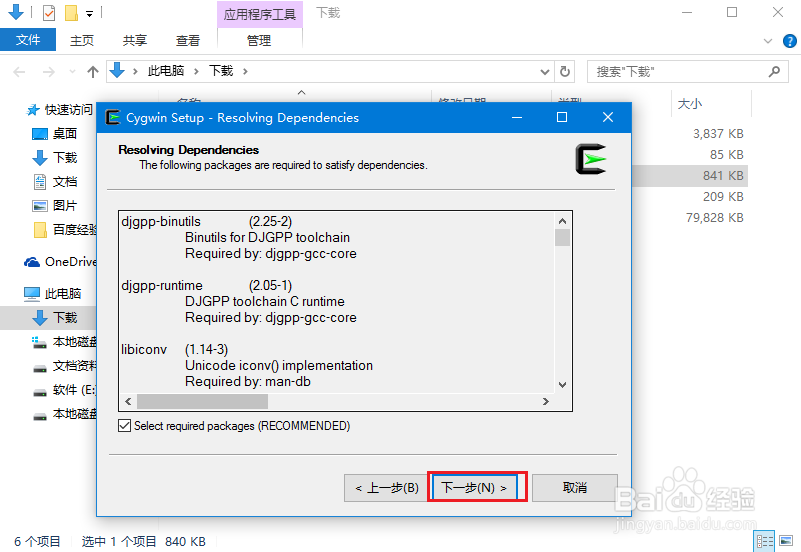This screenshot has height=552, width=801.
Task: Select OneDrive in navigation pane
Action: [60, 262]
